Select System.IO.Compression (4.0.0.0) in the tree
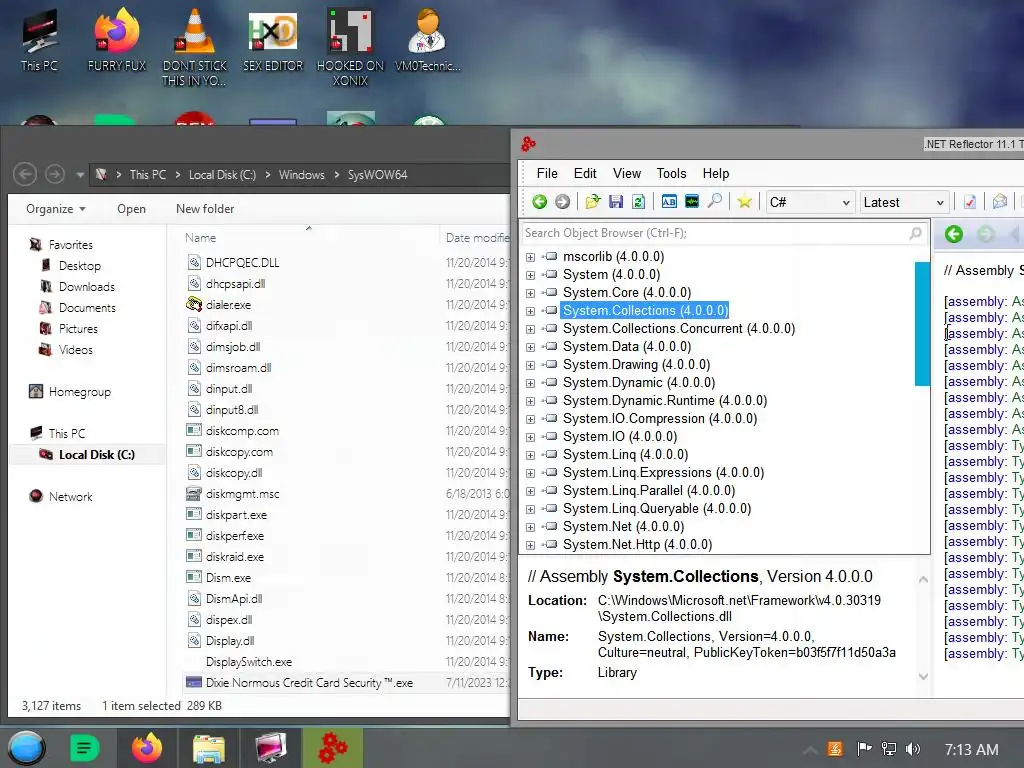 point(660,419)
